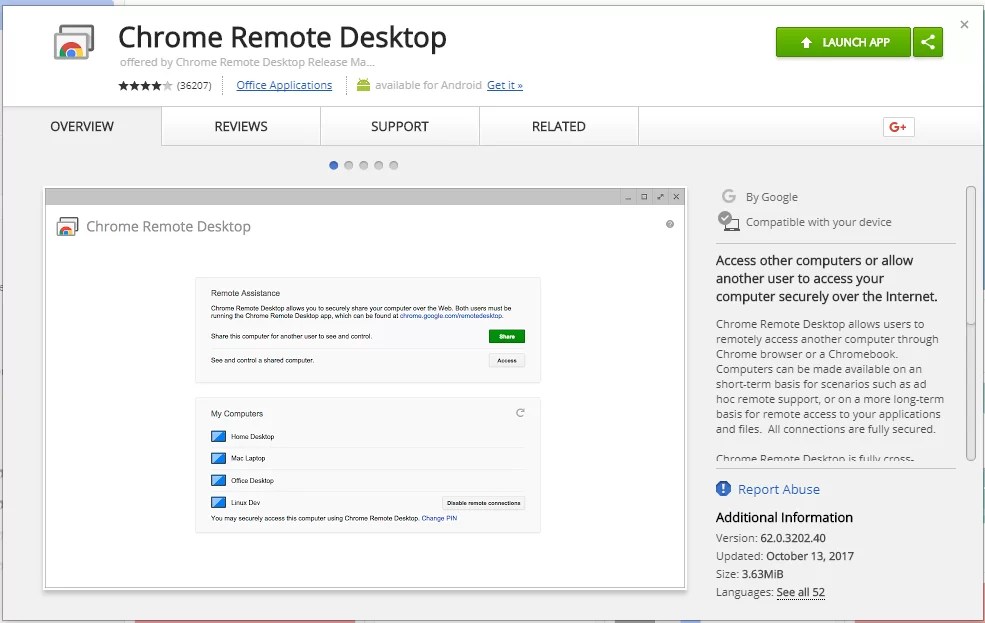Click the preview window maximize icon
The image size is (985, 623).
click(644, 197)
